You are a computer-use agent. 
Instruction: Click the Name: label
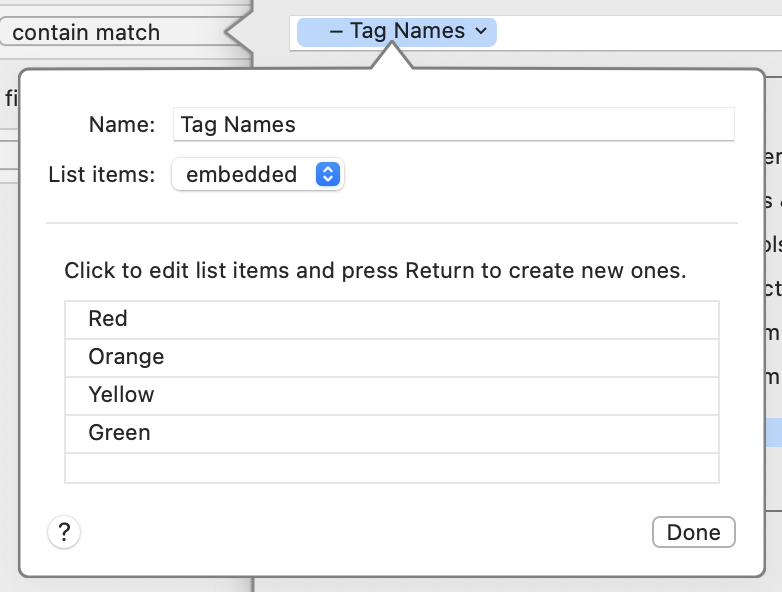pyautogui.click(x=122, y=125)
